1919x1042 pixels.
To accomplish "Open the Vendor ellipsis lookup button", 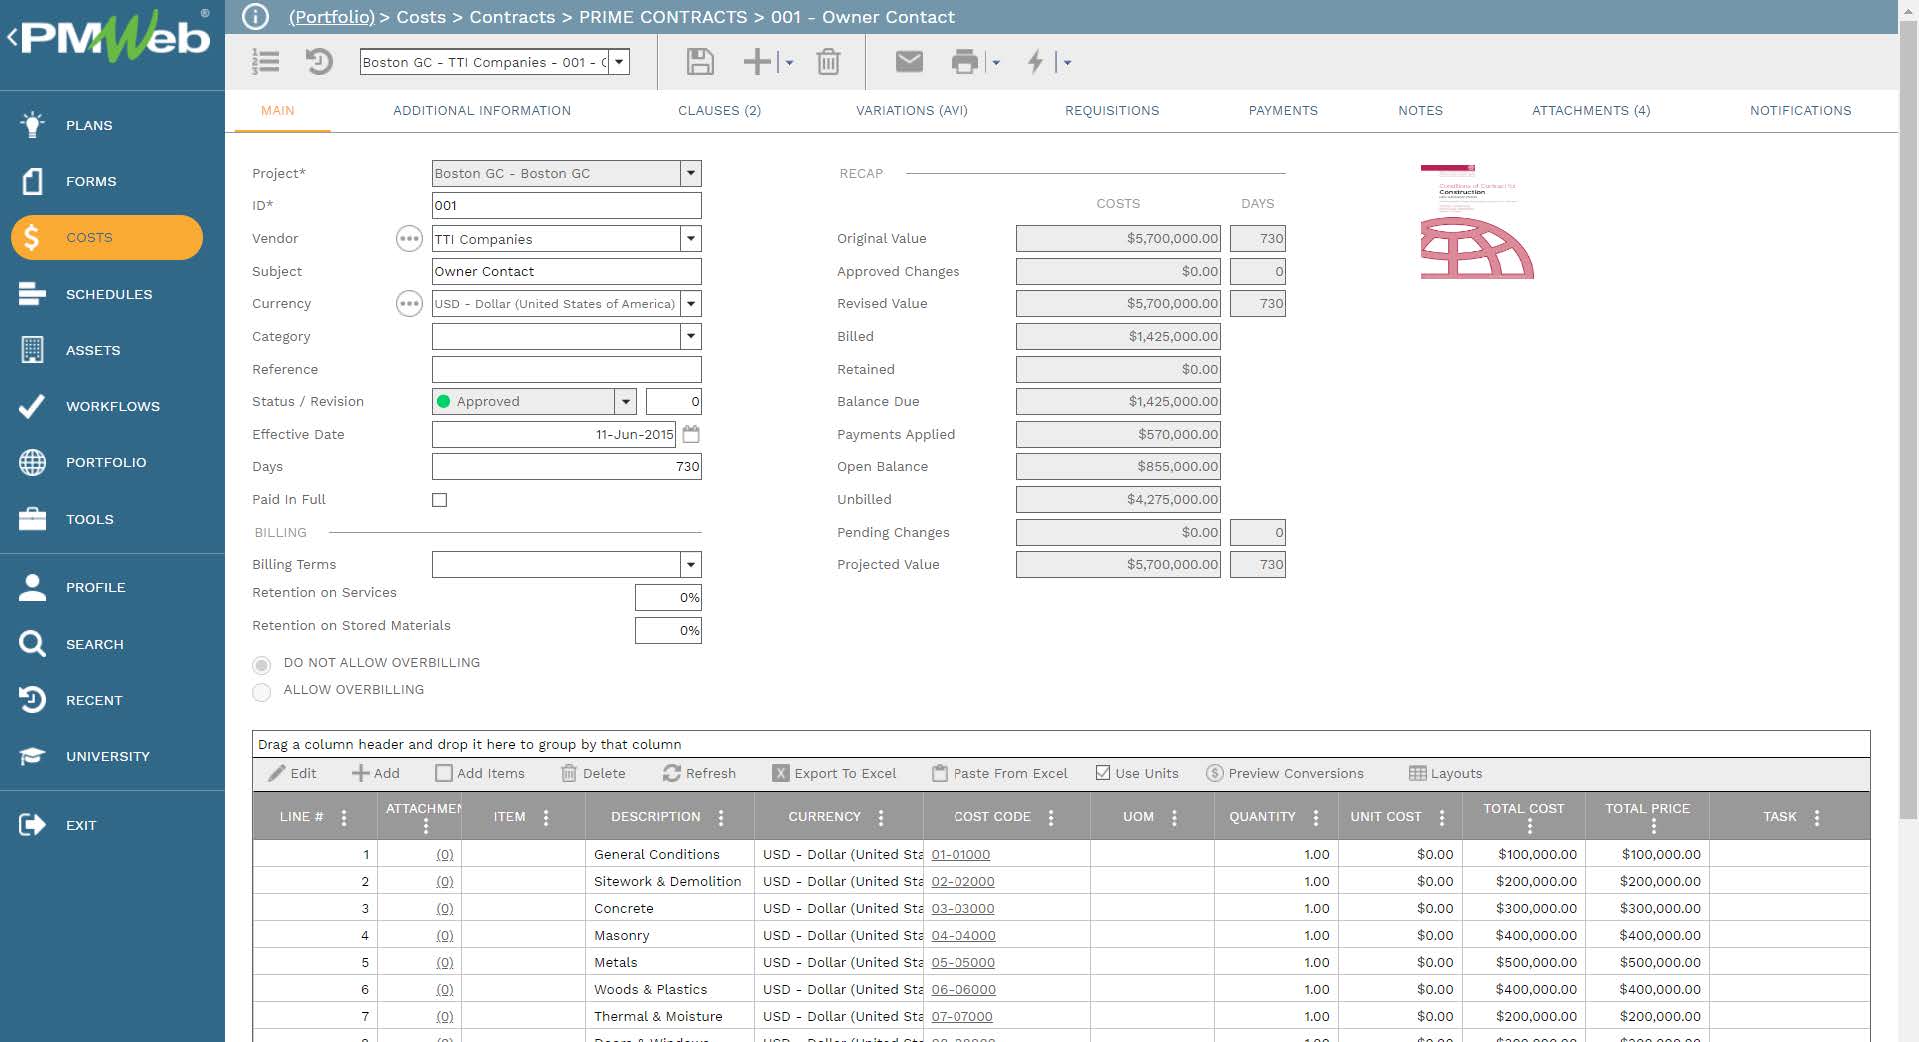I will coord(409,239).
